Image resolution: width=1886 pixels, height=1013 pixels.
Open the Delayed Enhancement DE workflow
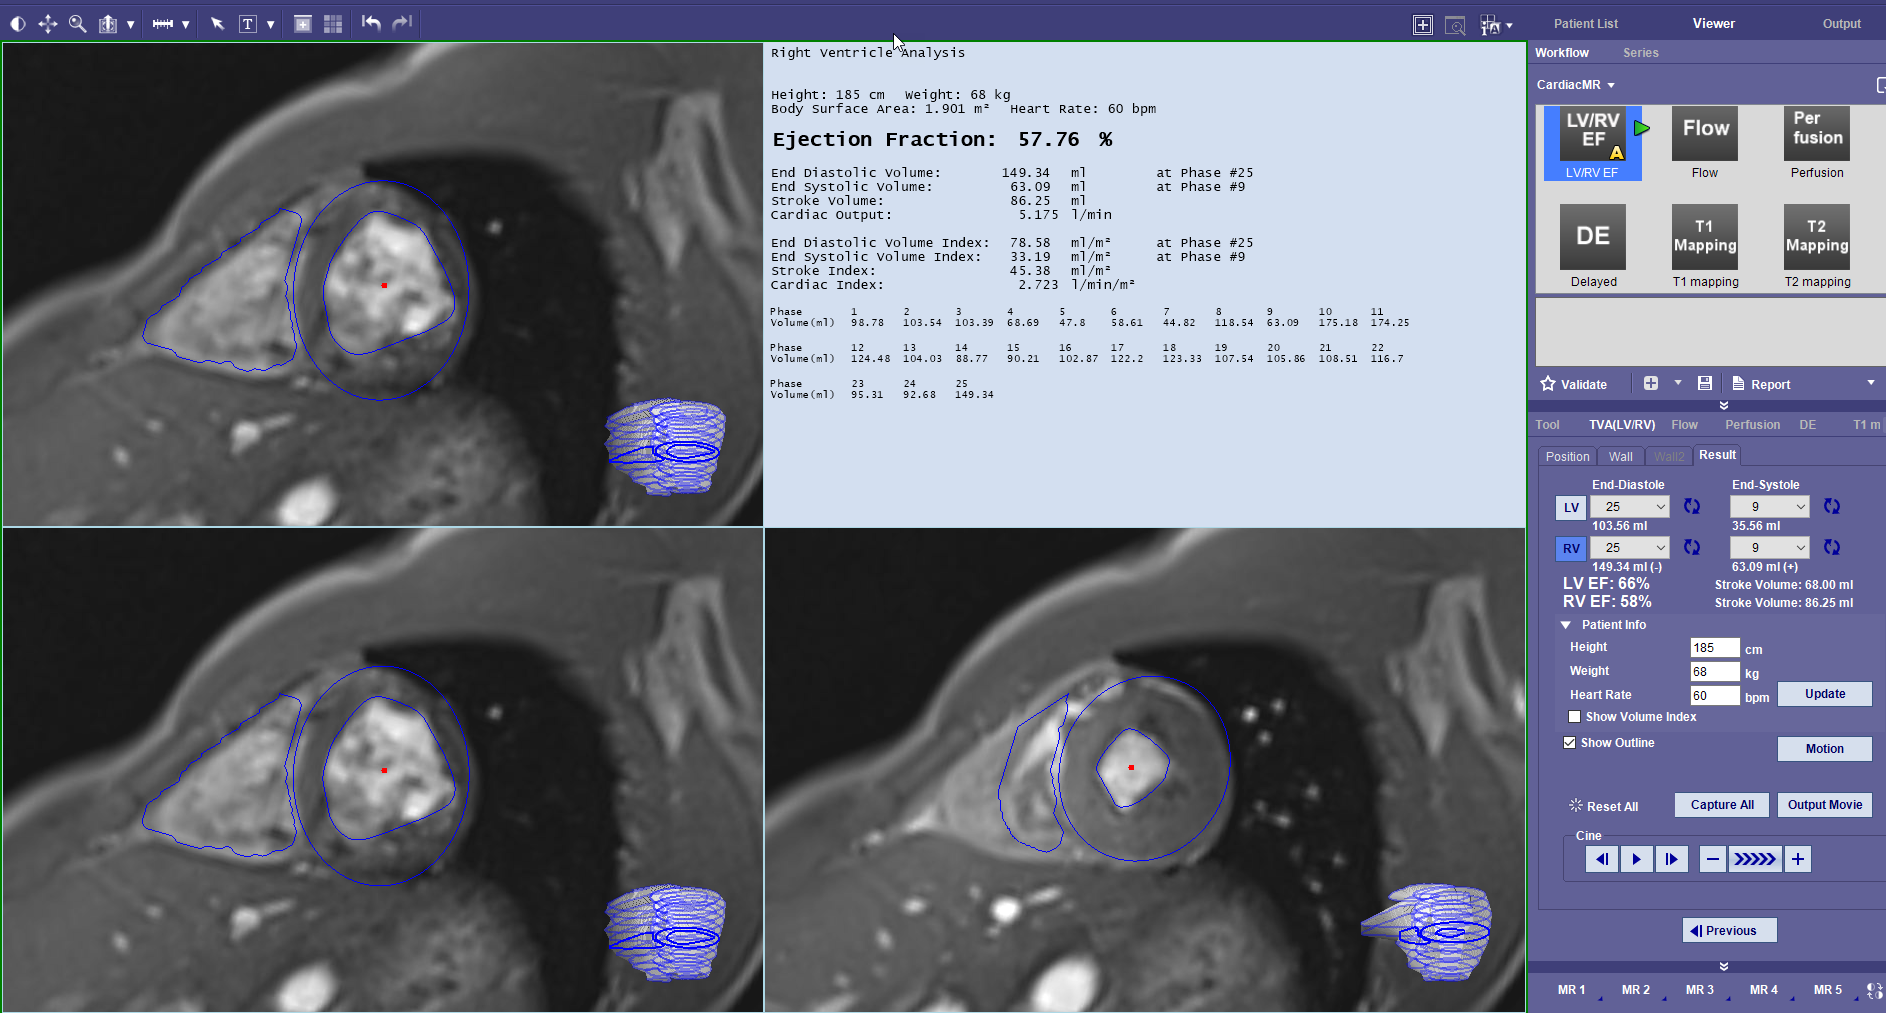[1592, 237]
